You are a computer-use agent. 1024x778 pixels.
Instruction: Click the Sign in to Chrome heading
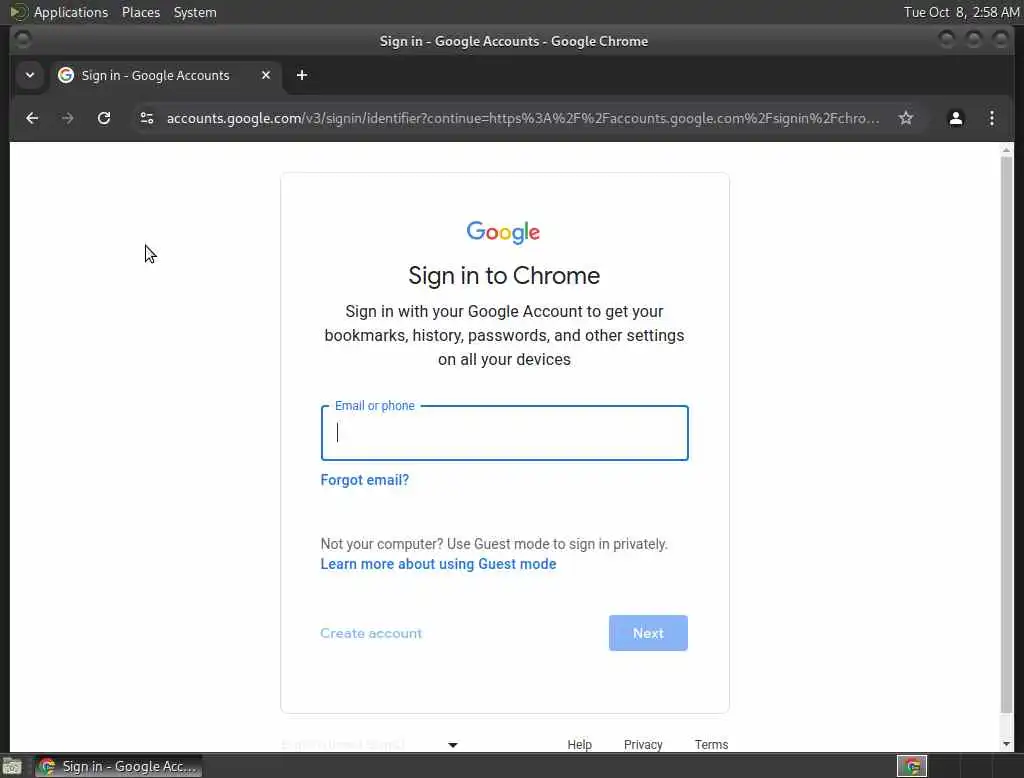pyautogui.click(x=504, y=276)
